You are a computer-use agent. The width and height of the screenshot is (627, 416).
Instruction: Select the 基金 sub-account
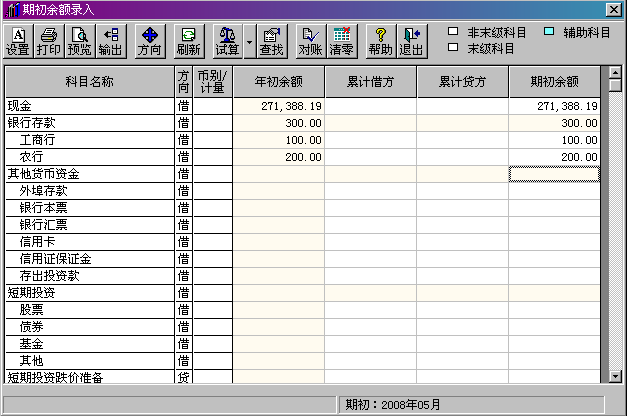pos(90,344)
